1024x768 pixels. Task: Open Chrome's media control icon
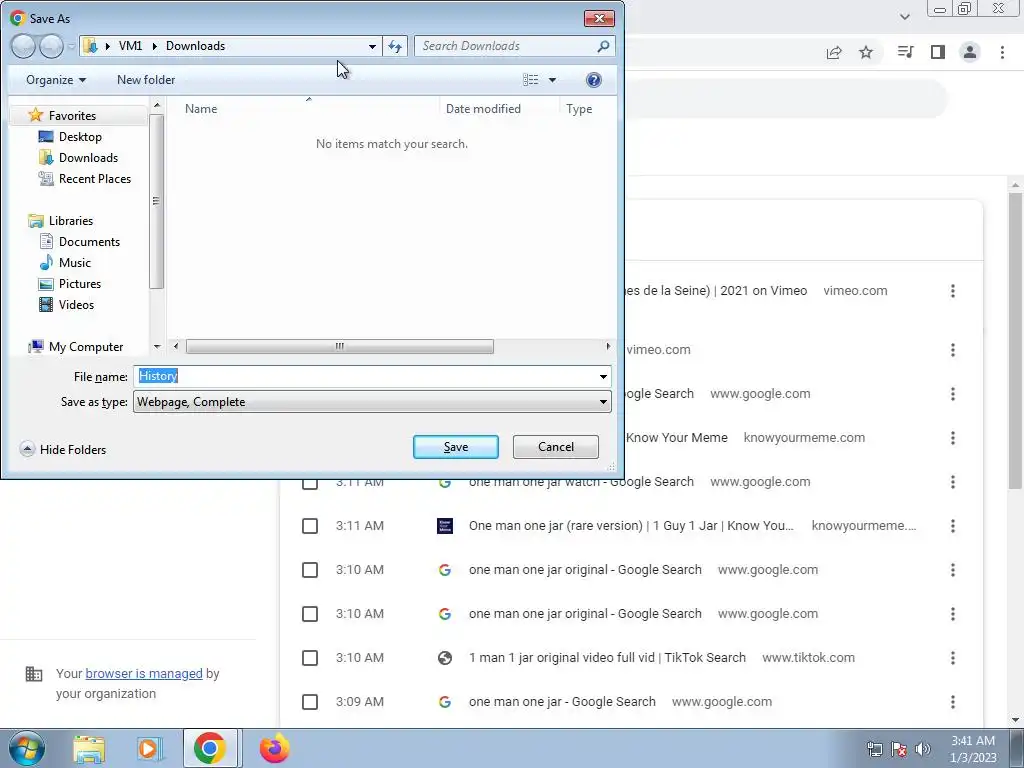905,52
